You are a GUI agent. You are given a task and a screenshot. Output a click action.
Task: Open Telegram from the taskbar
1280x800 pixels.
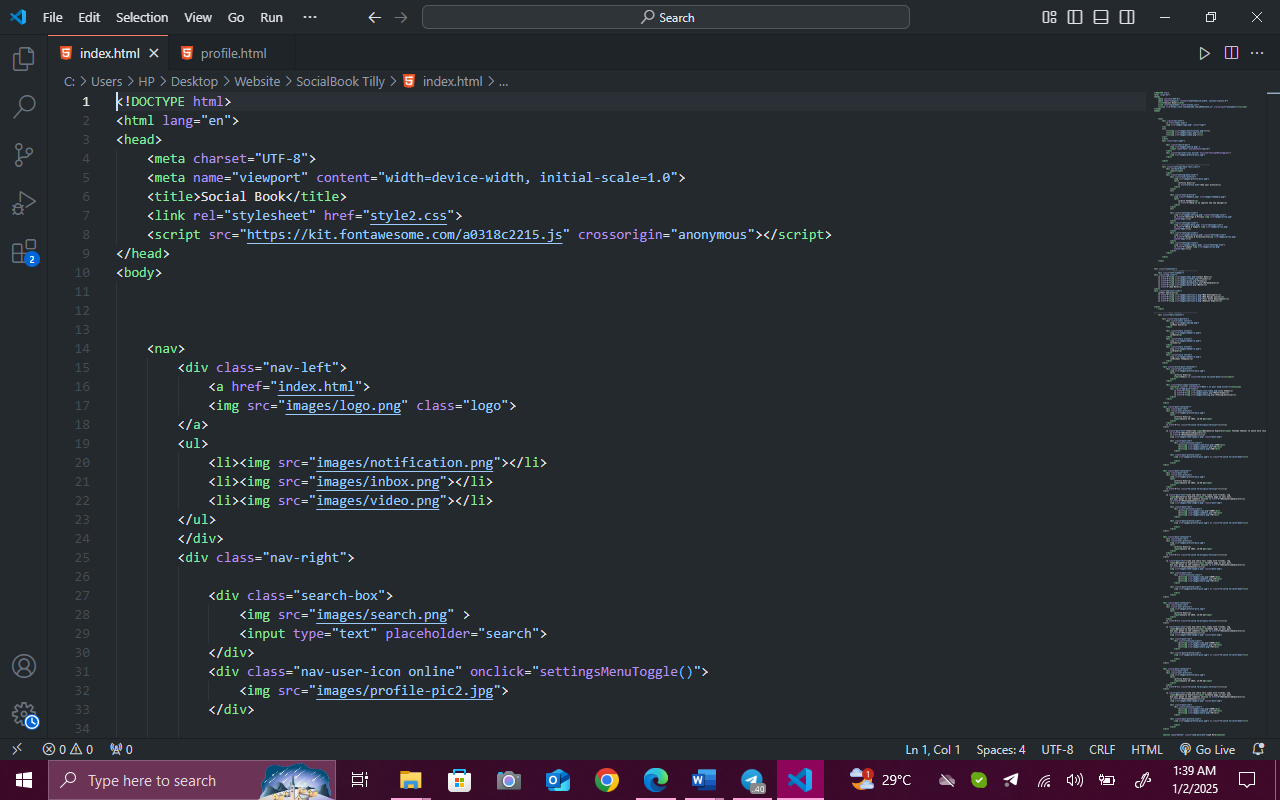click(x=753, y=780)
